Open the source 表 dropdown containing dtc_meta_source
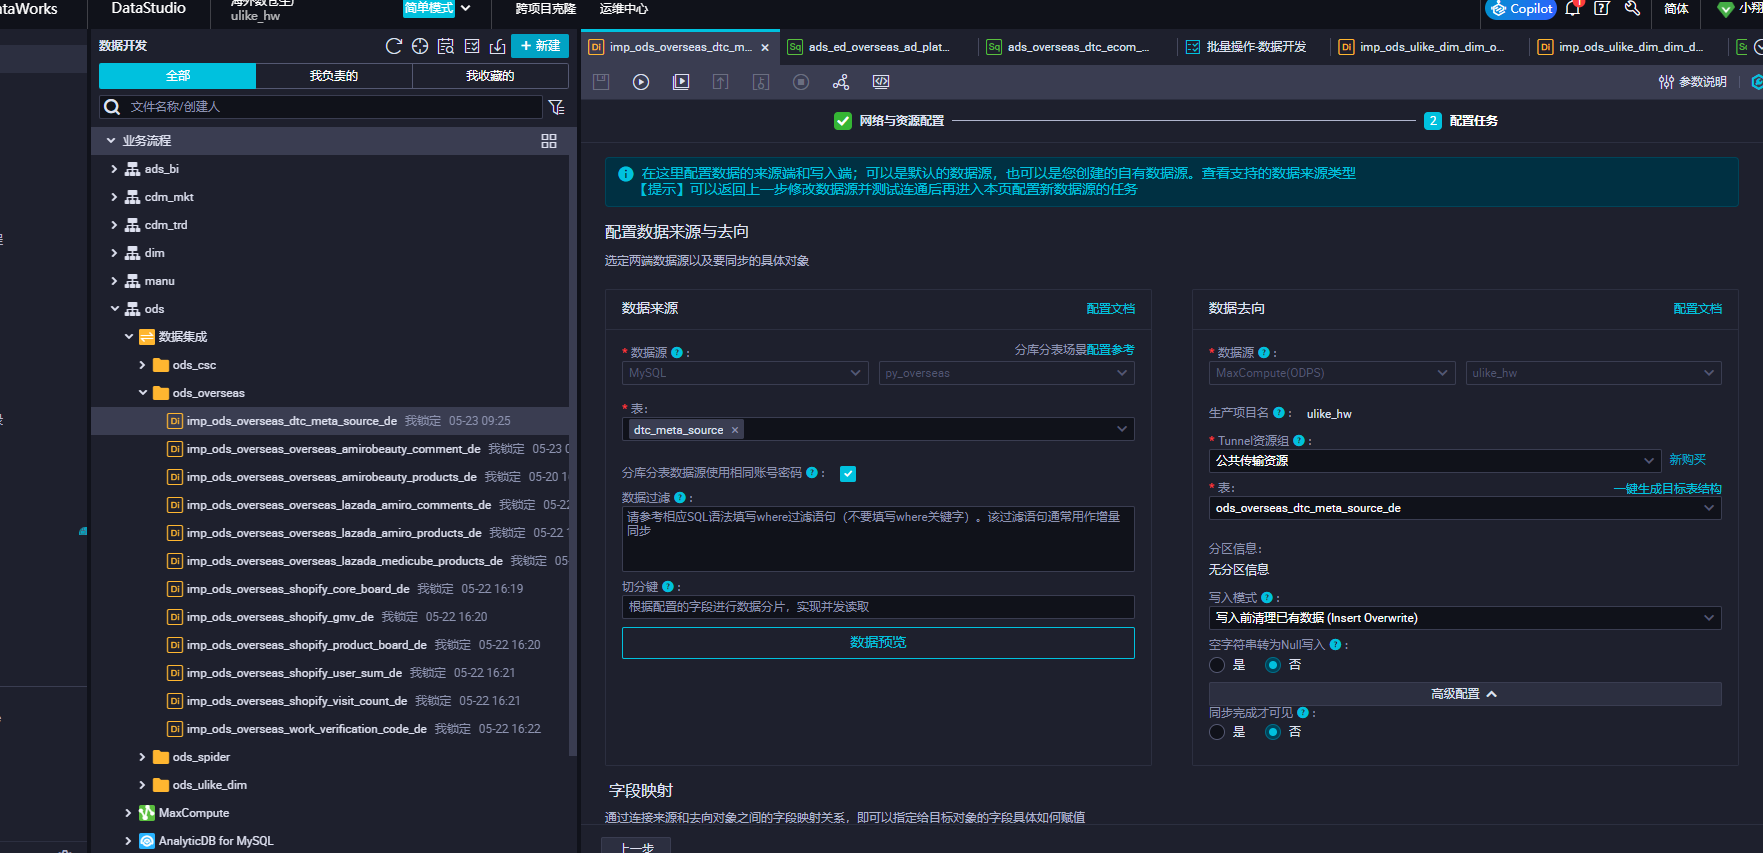This screenshot has height=853, width=1763. point(878,430)
